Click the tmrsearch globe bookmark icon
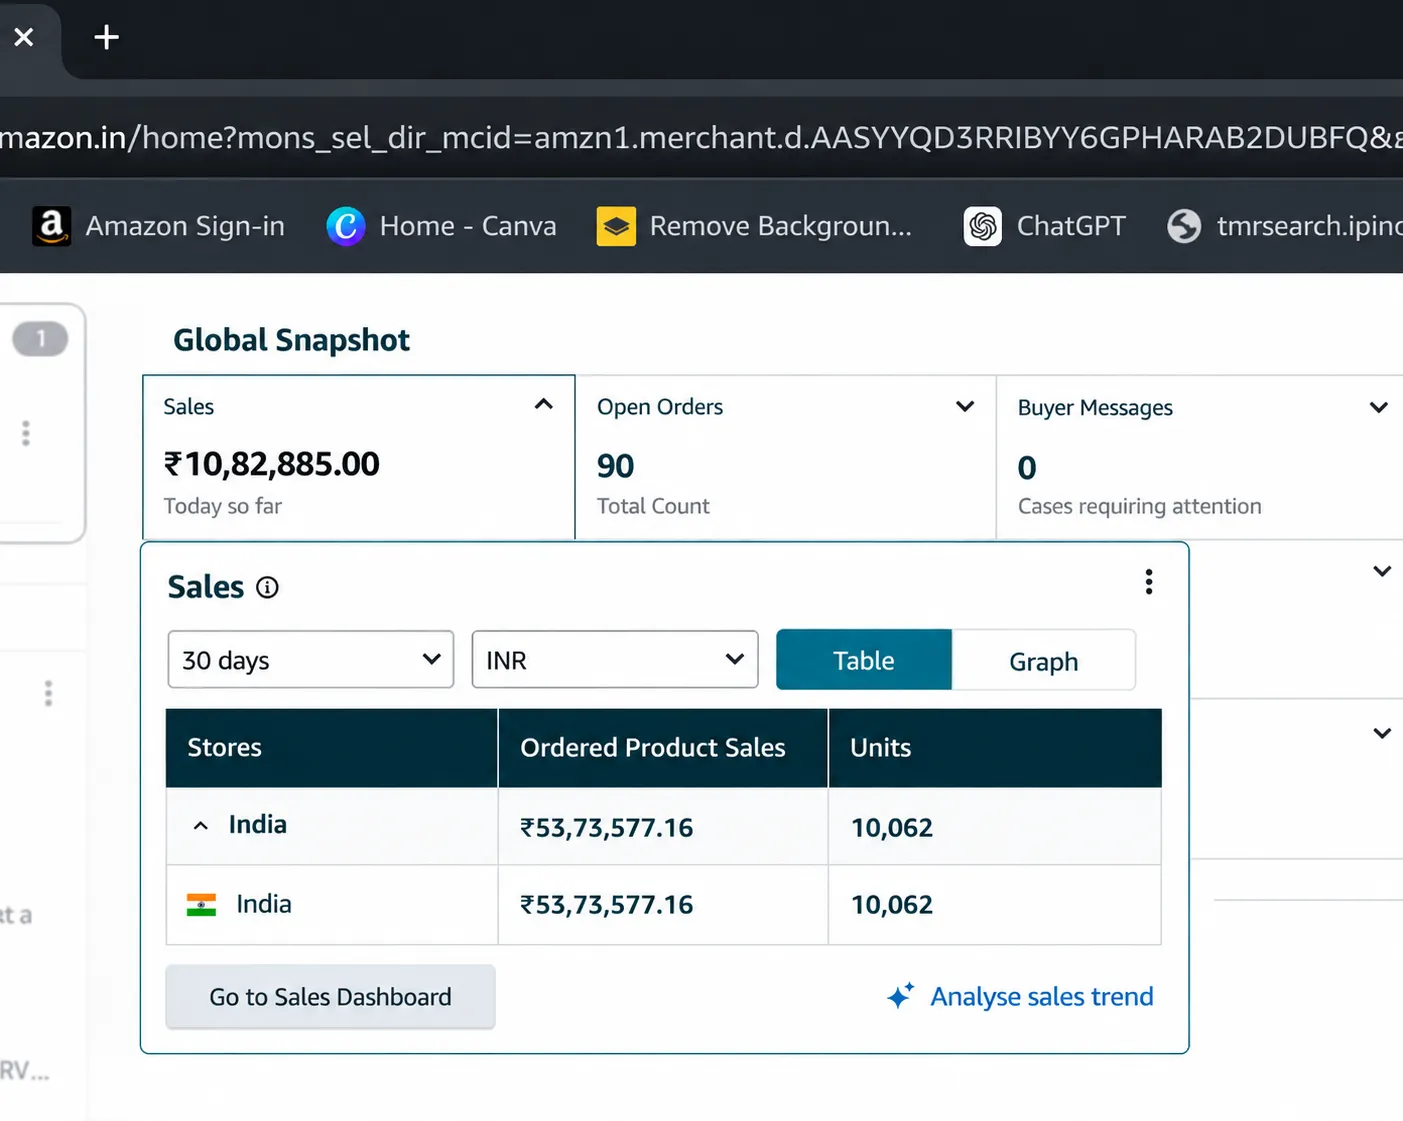 (1184, 226)
